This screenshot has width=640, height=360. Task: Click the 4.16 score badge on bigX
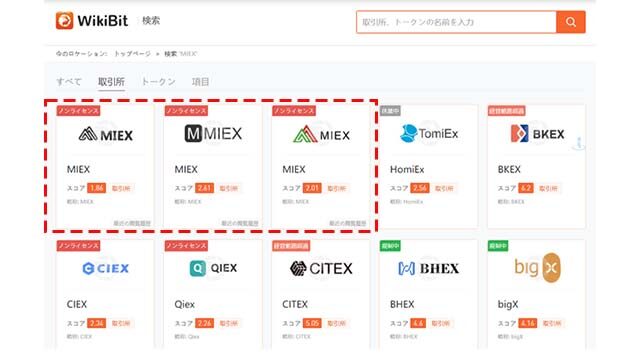[x=527, y=323]
